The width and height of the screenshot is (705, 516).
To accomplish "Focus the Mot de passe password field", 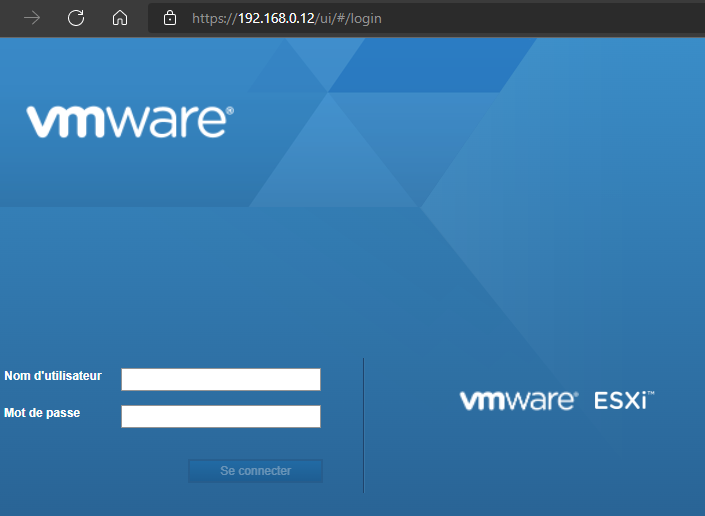I will point(220,416).
